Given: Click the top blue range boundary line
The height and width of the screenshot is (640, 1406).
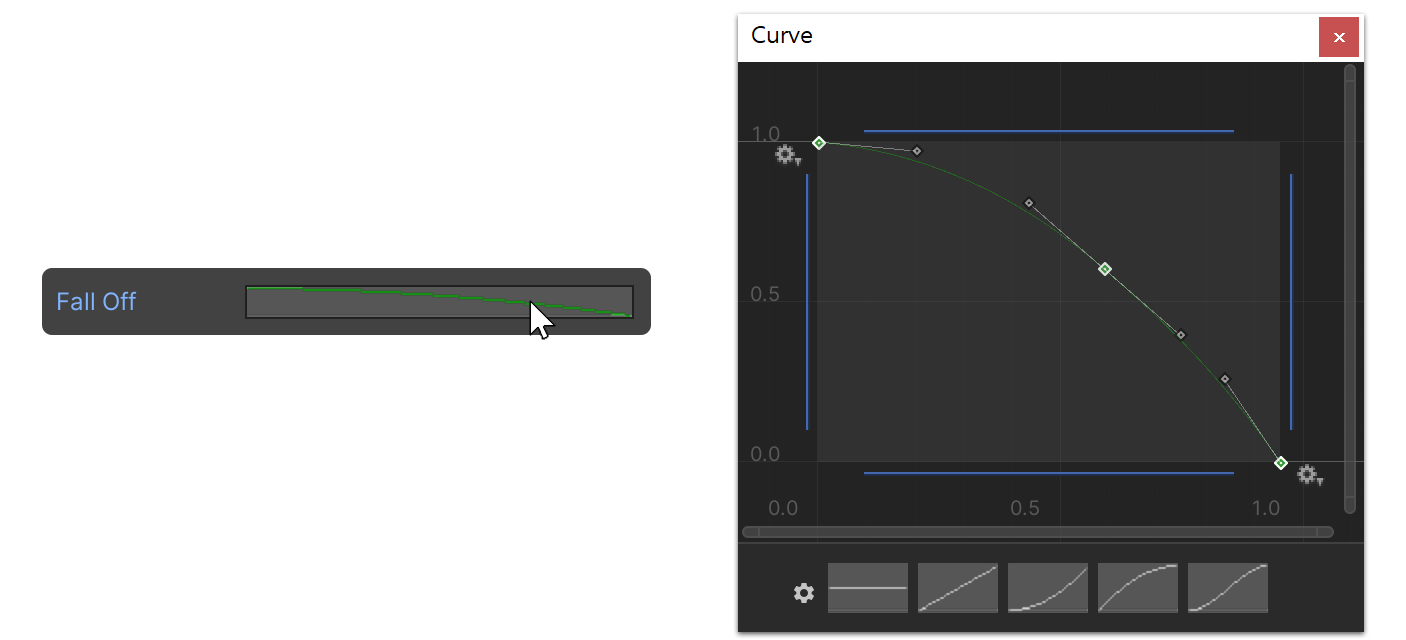Looking at the screenshot, I should click(x=1049, y=131).
